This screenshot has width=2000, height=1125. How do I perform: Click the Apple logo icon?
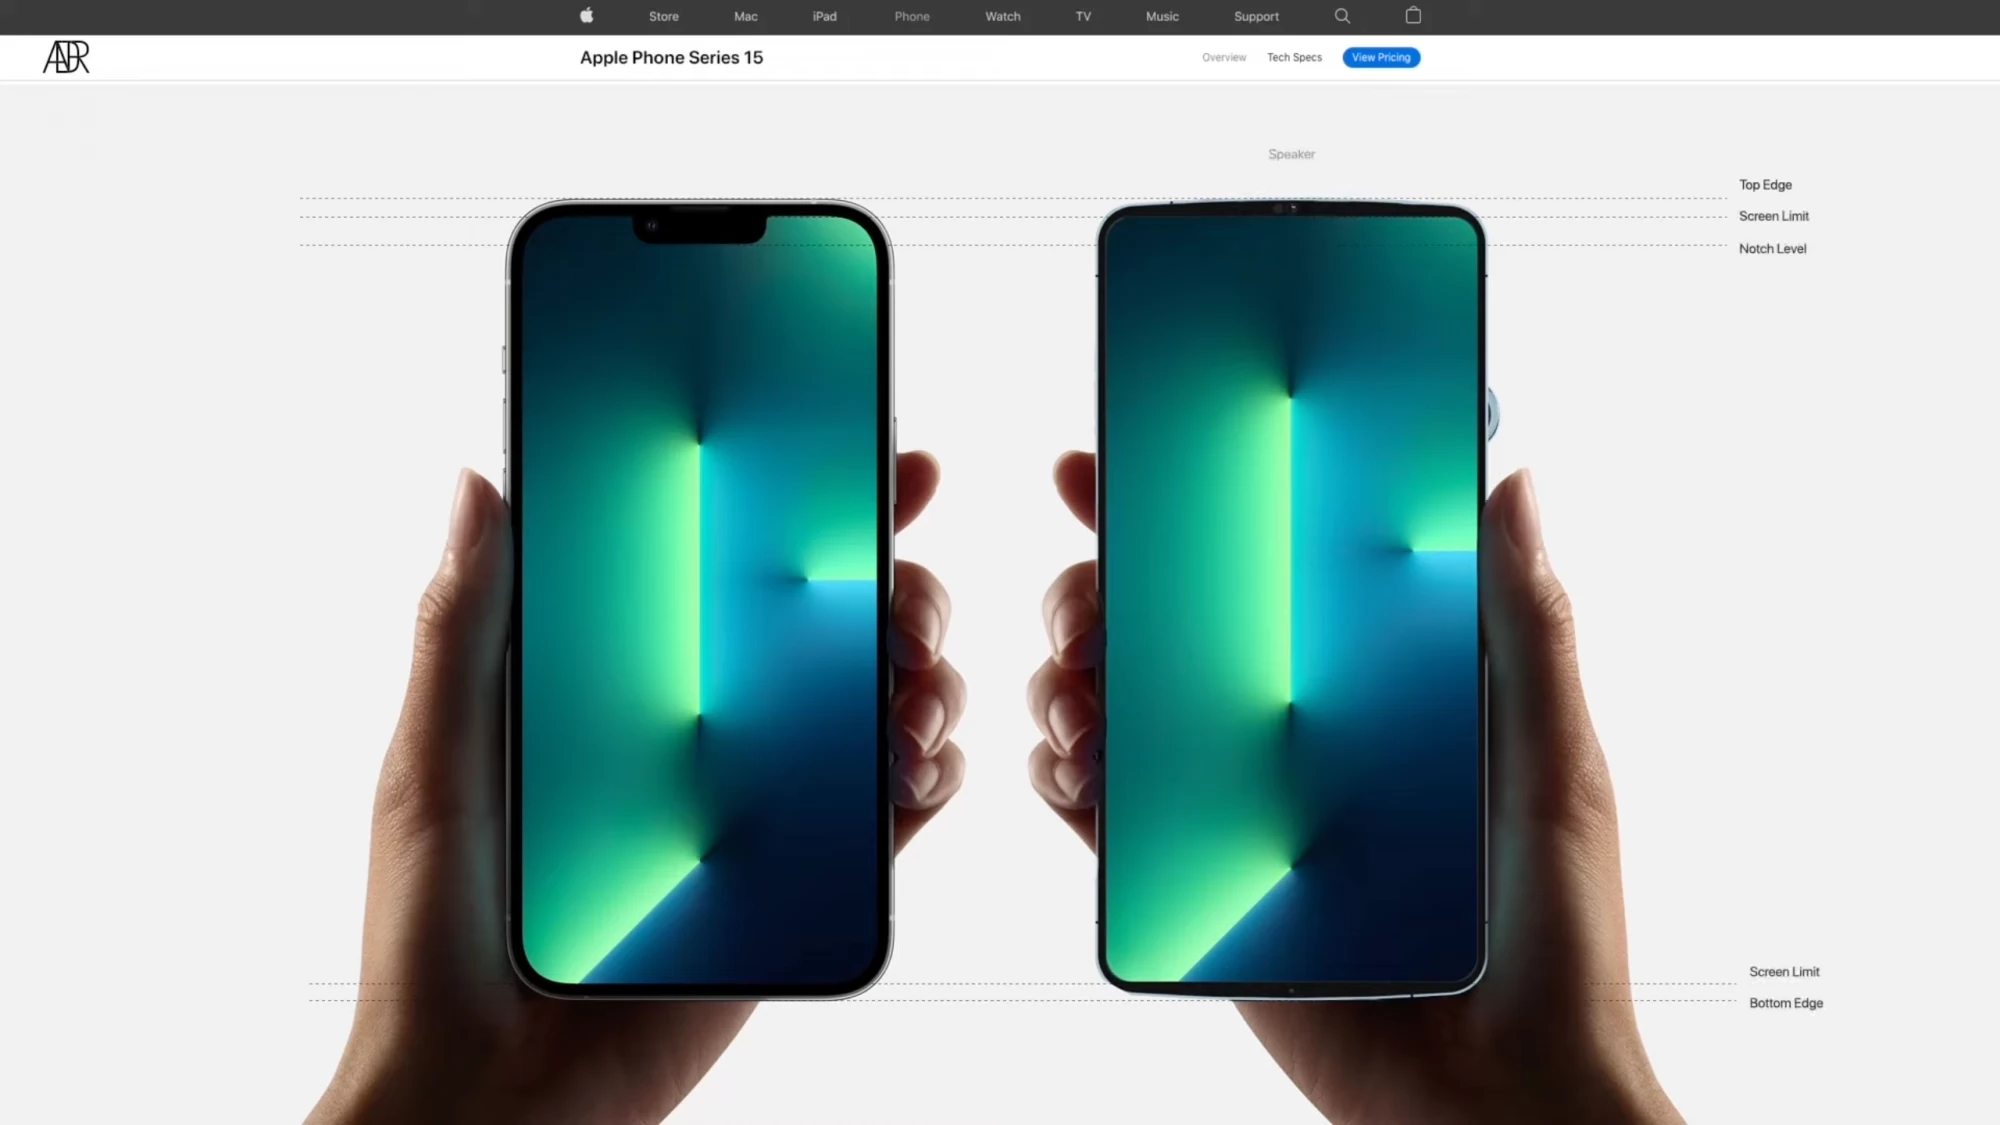[x=587, y=16]
